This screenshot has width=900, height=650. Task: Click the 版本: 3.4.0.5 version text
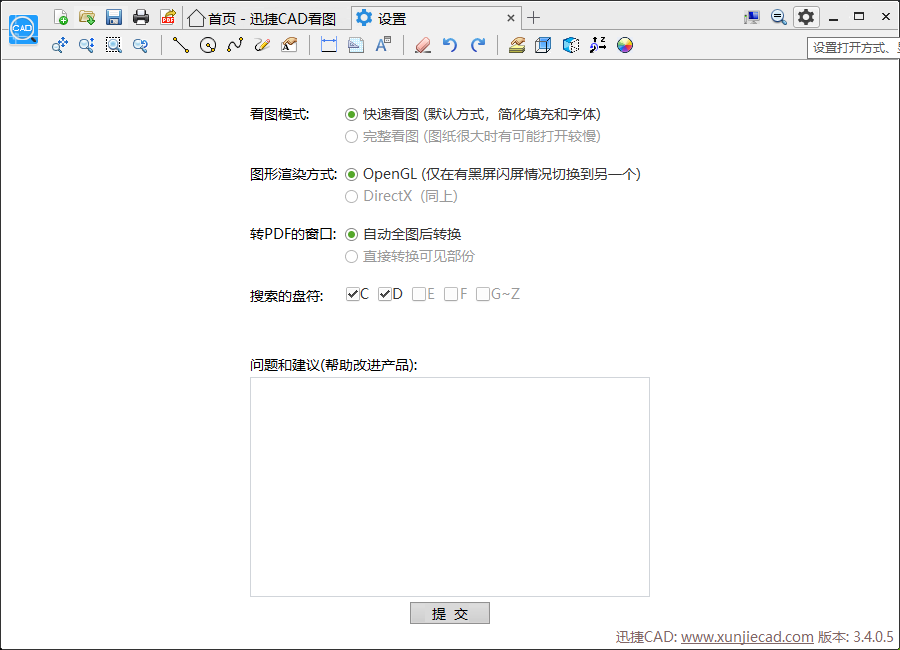[x=855, y=637]
